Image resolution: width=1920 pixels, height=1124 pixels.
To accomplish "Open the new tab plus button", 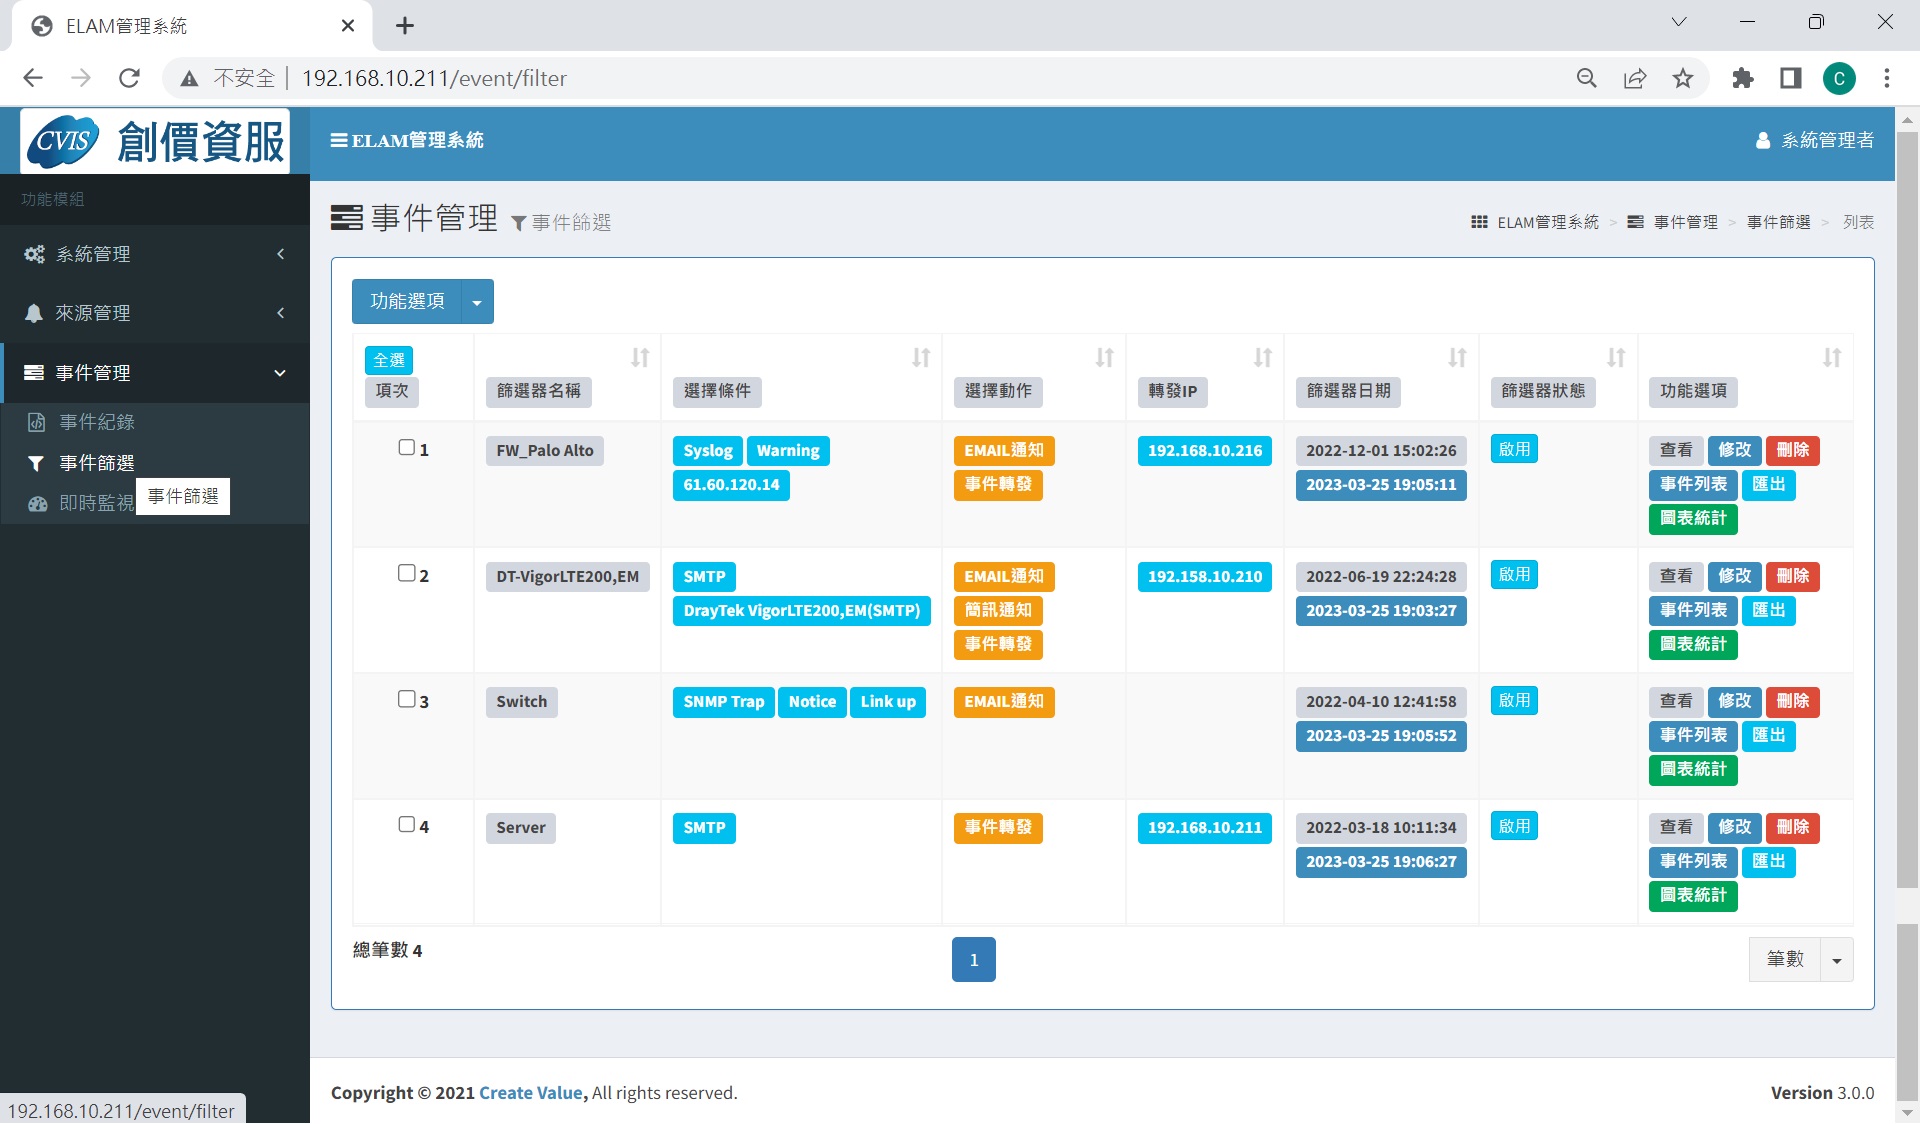I will pyautogui.click(x=404, y=26).
